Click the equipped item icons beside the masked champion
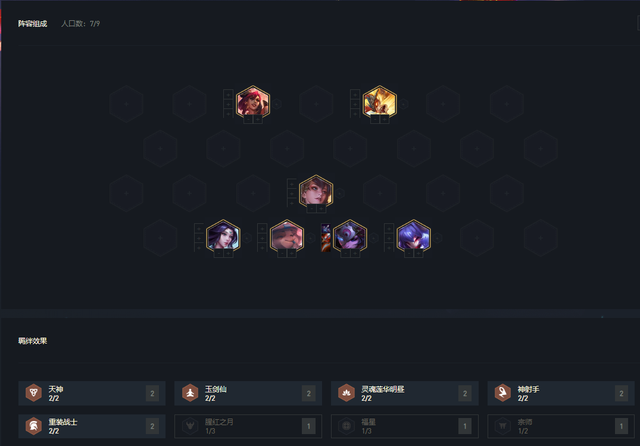640x446 pixels. pos(326,237)
